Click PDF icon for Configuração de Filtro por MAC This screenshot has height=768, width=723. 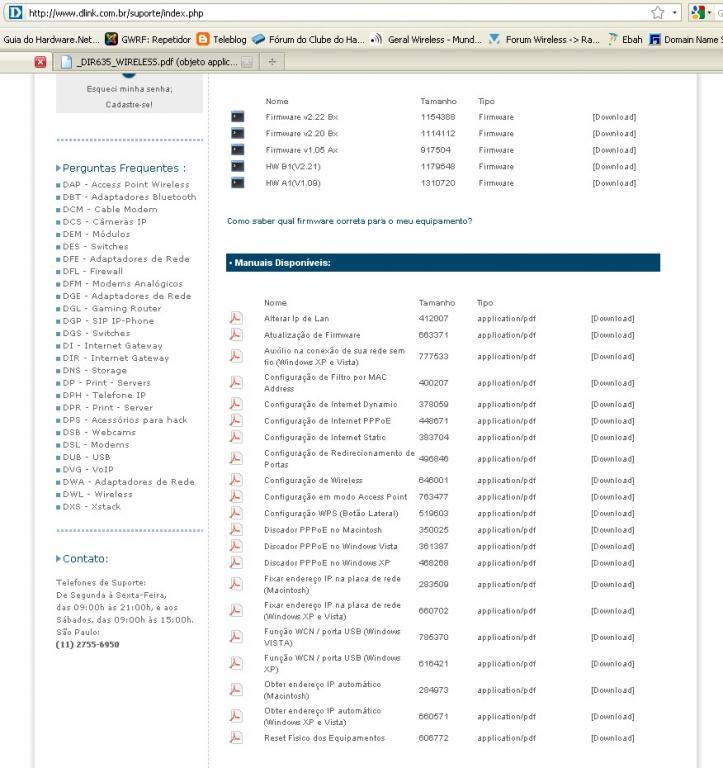click(x=236, y=382)
